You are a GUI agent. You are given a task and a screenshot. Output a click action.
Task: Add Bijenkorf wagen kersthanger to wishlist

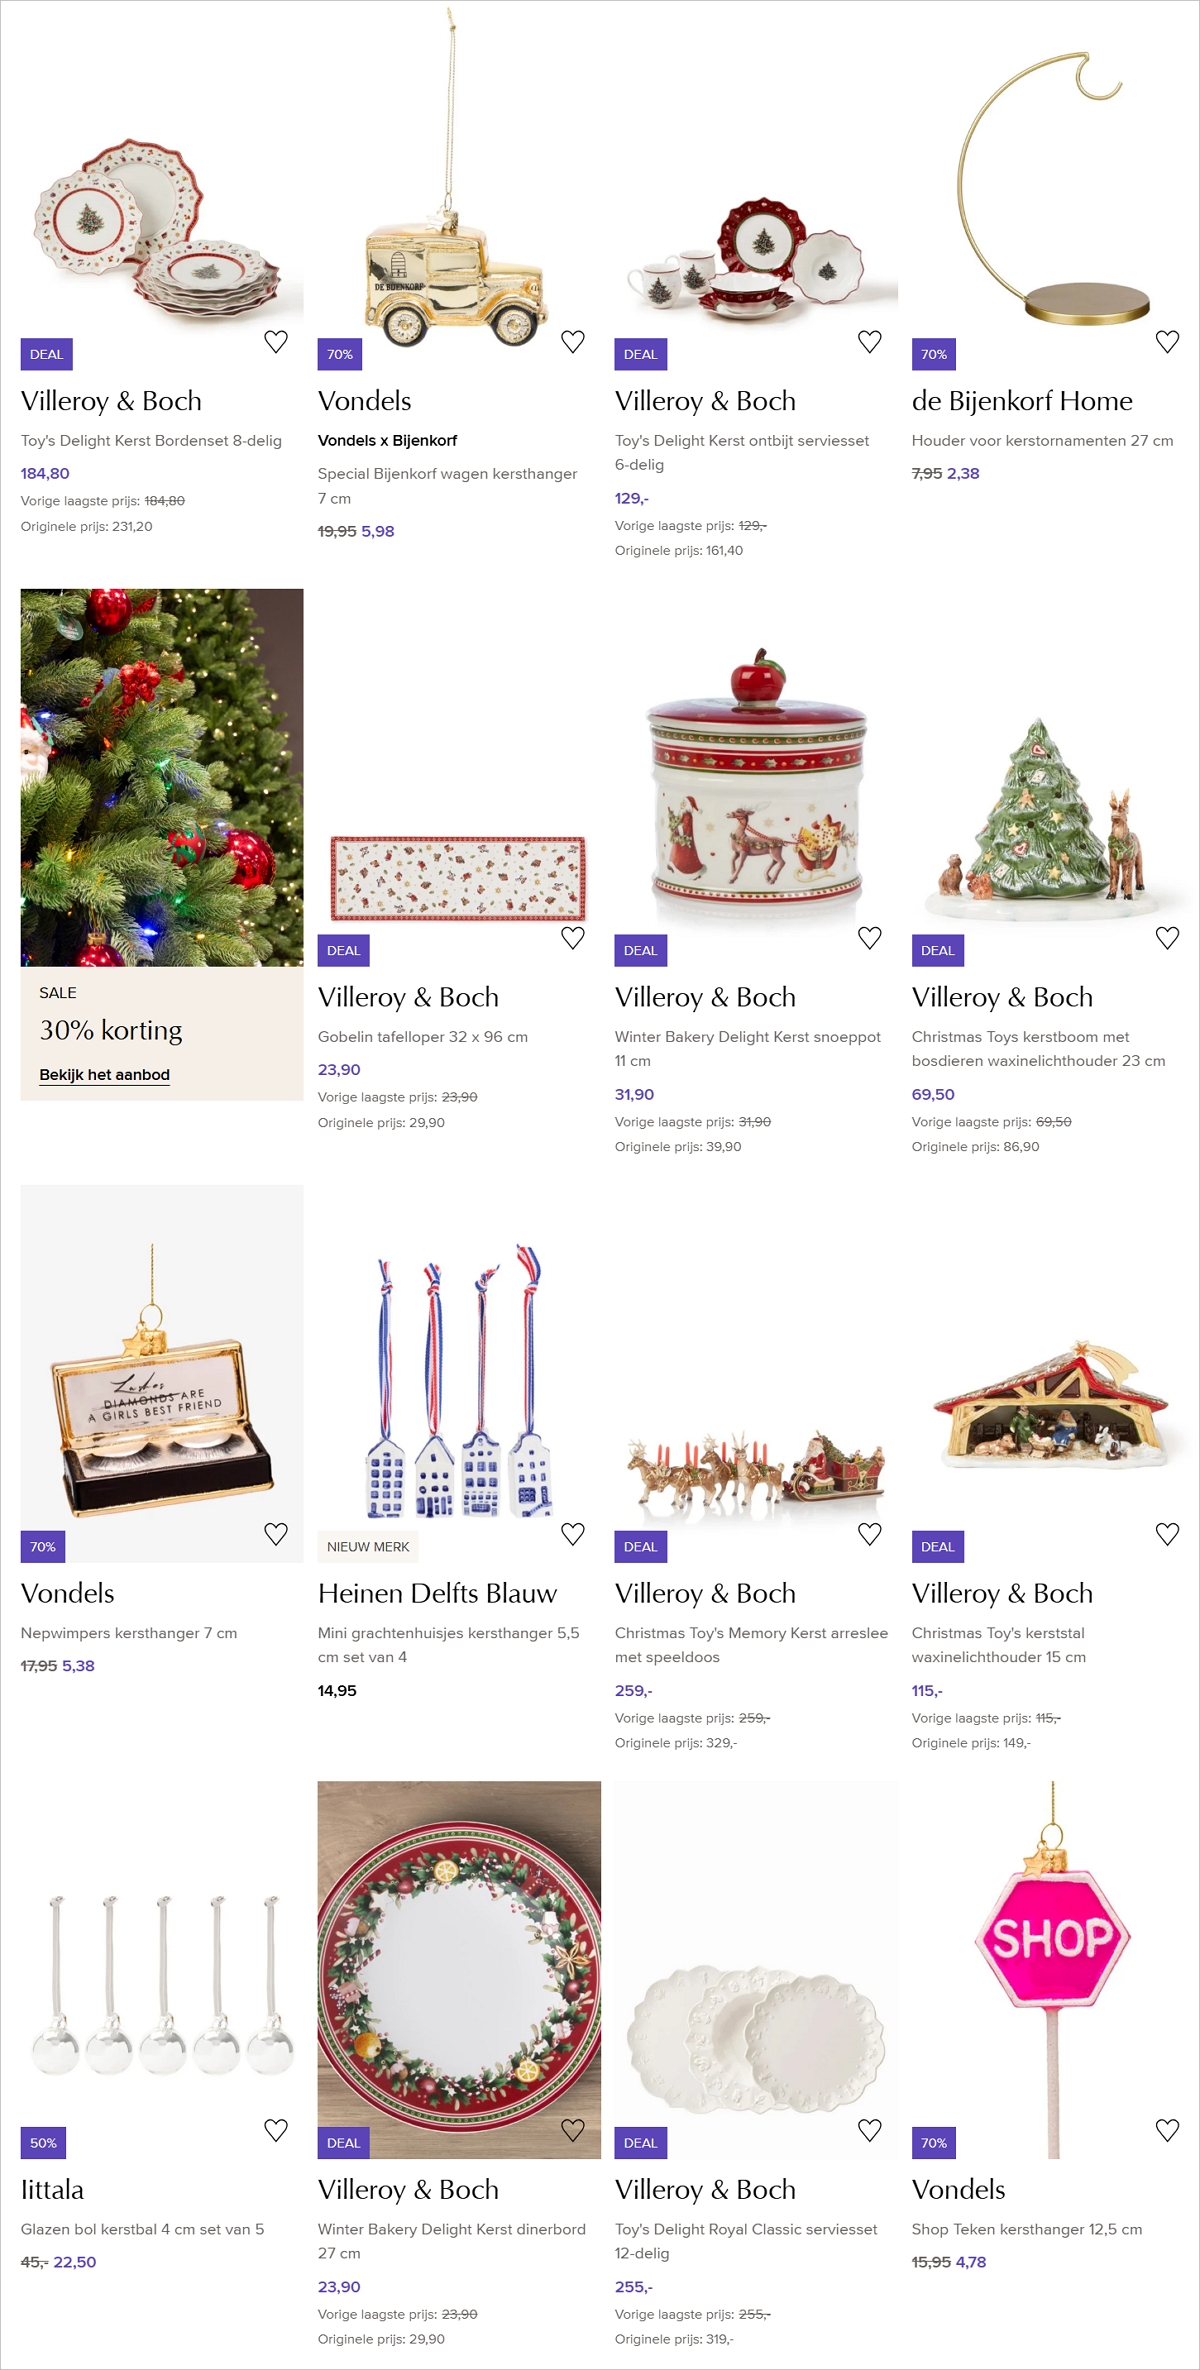coord(573,342)
